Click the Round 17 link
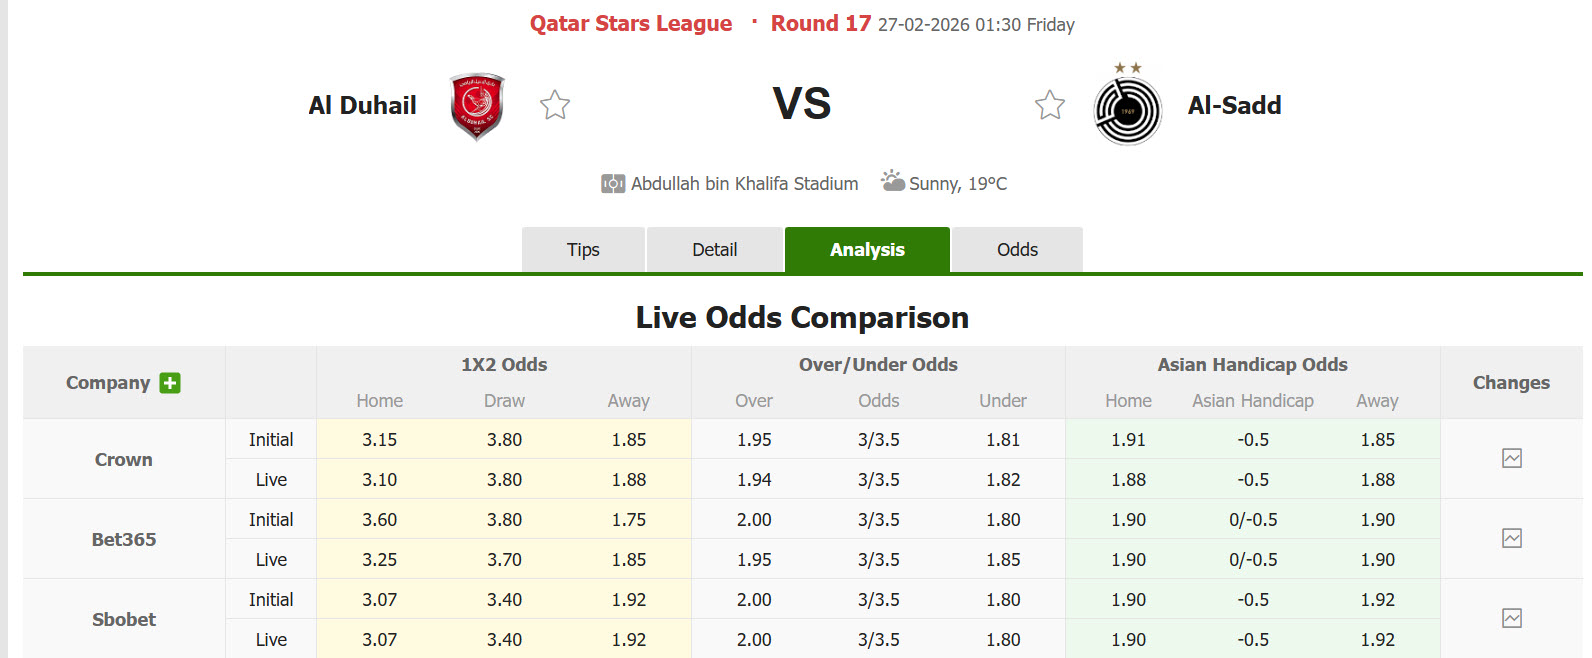This screenshot has height=658, width=1592. pyautogui.click(x=820, y=23)
